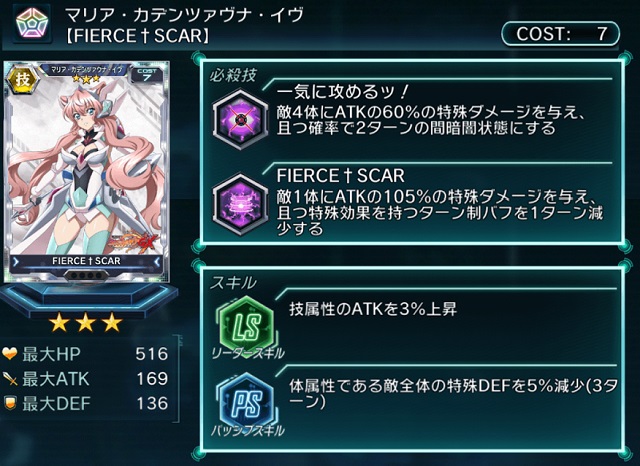
Task: Tap the rainbow pentagon rarity icon
Action: 32,23
